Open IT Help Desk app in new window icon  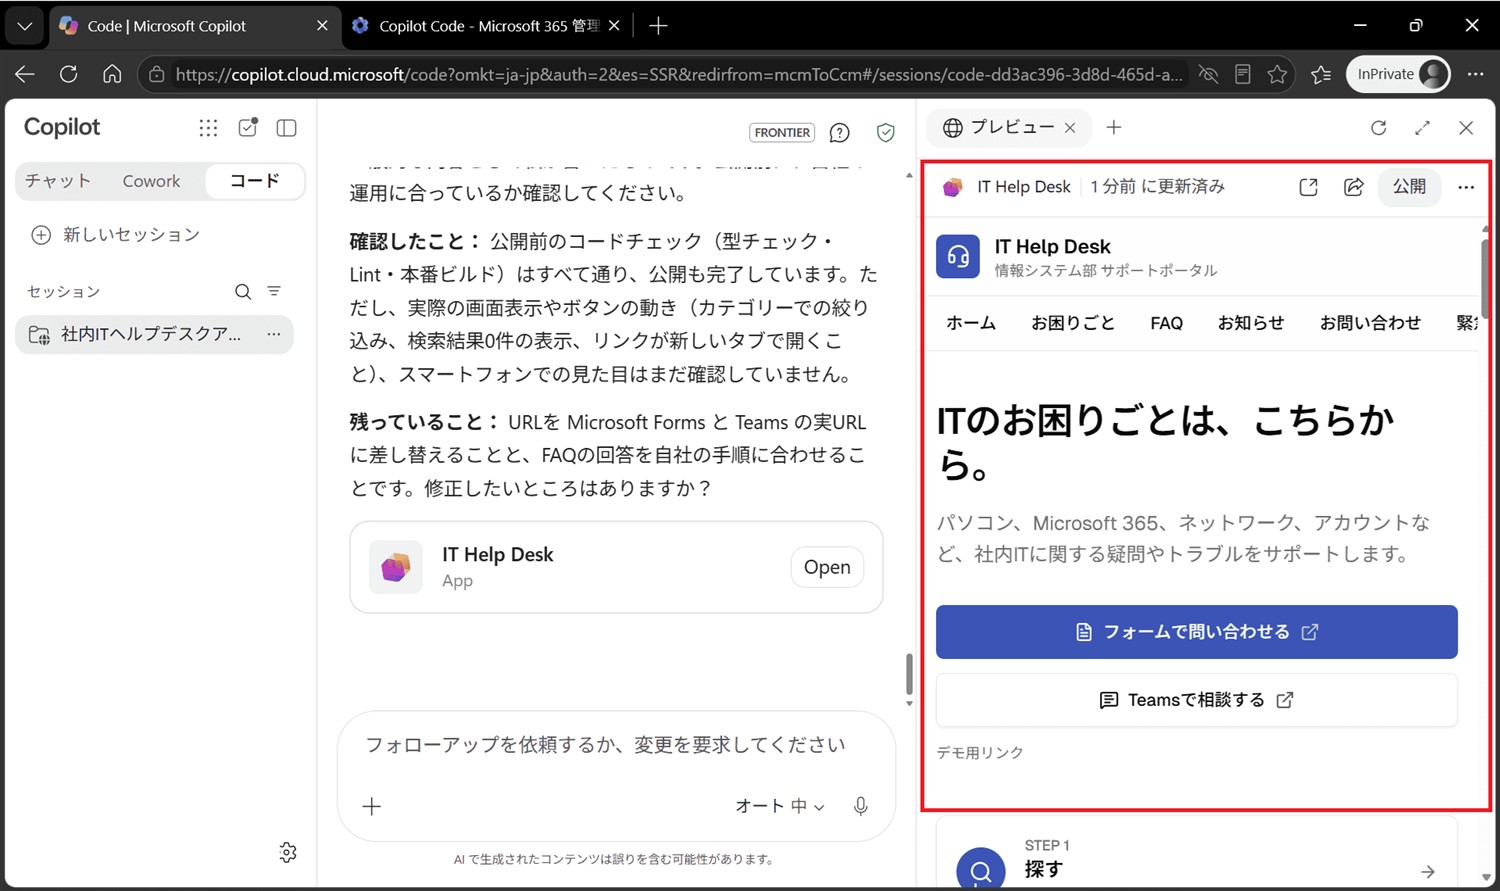[x=1309, y=187]
